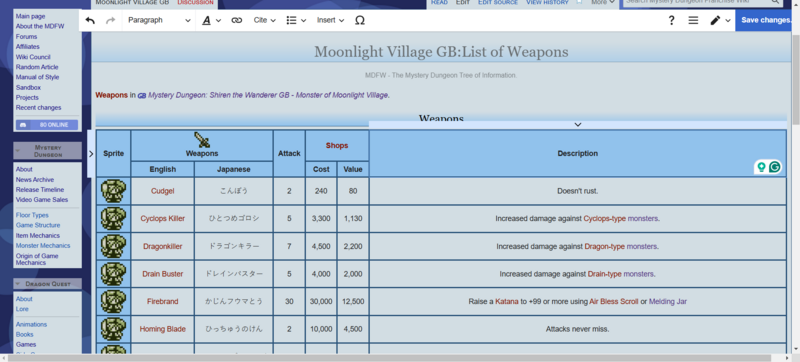
Task: Open the Cite dropdown
Action: [x=264, y=20]
